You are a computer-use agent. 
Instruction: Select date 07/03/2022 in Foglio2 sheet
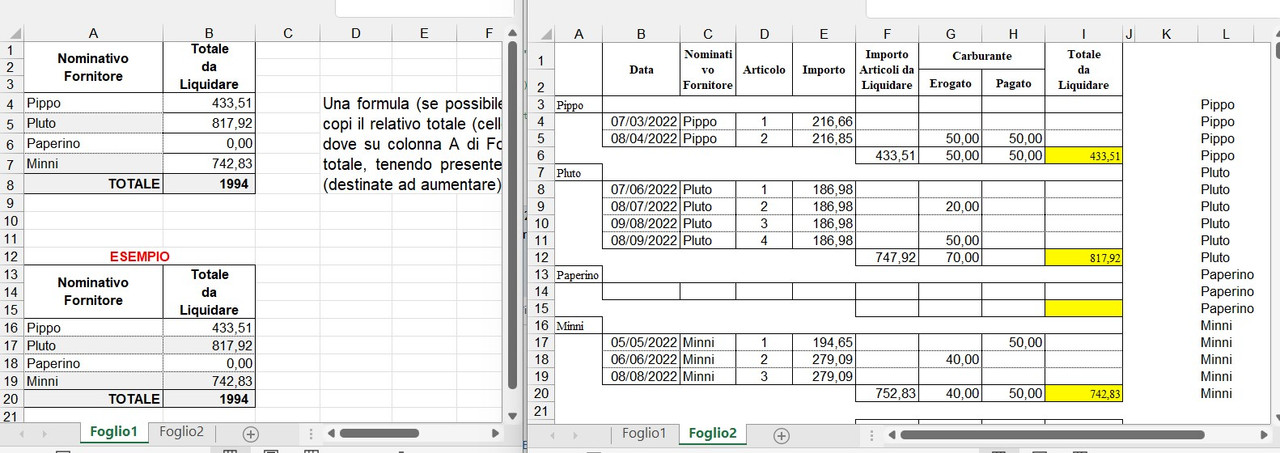pyautogui.click(x=641, y=122)
